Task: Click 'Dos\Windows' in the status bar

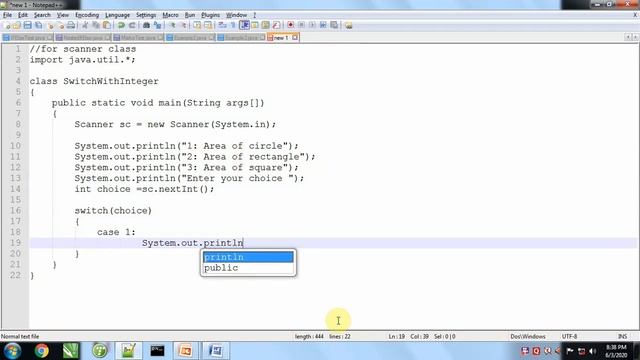Action: point(528,336)
